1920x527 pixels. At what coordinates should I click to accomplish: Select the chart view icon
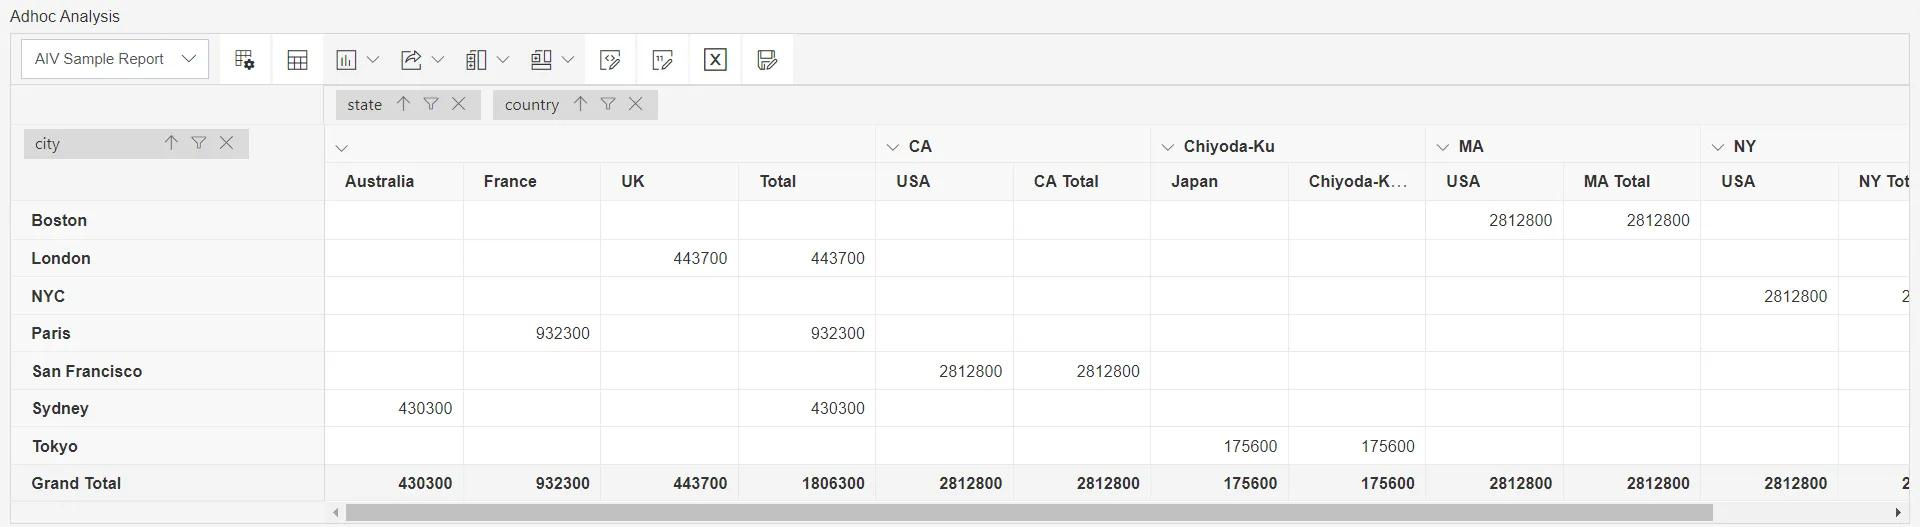(346, 60)
